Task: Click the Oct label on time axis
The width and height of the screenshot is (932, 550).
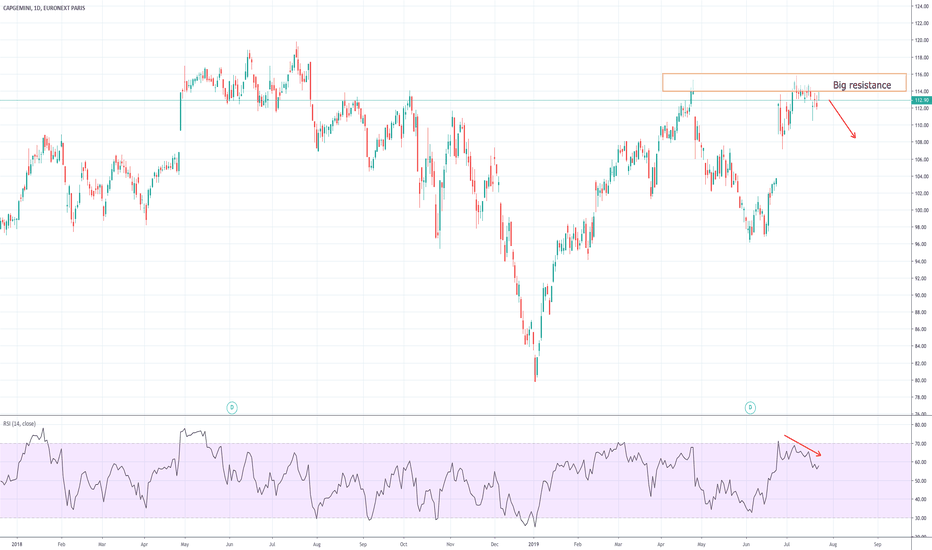Action: [404, 543]
